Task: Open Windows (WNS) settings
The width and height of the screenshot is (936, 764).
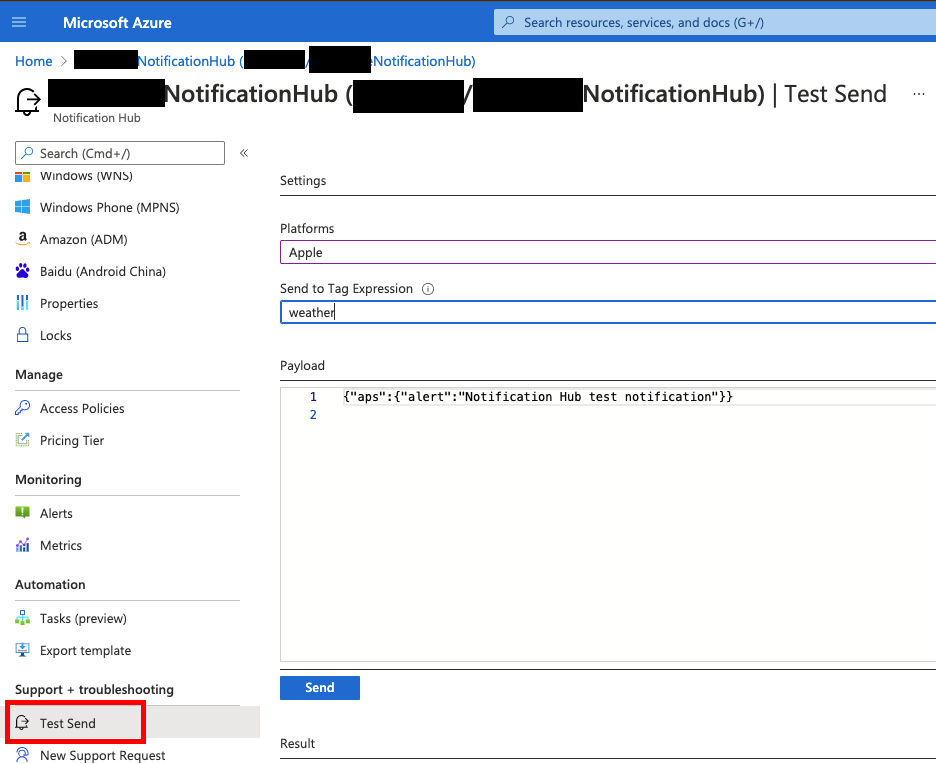Action: pyautogui.click(x=86, y=175)
